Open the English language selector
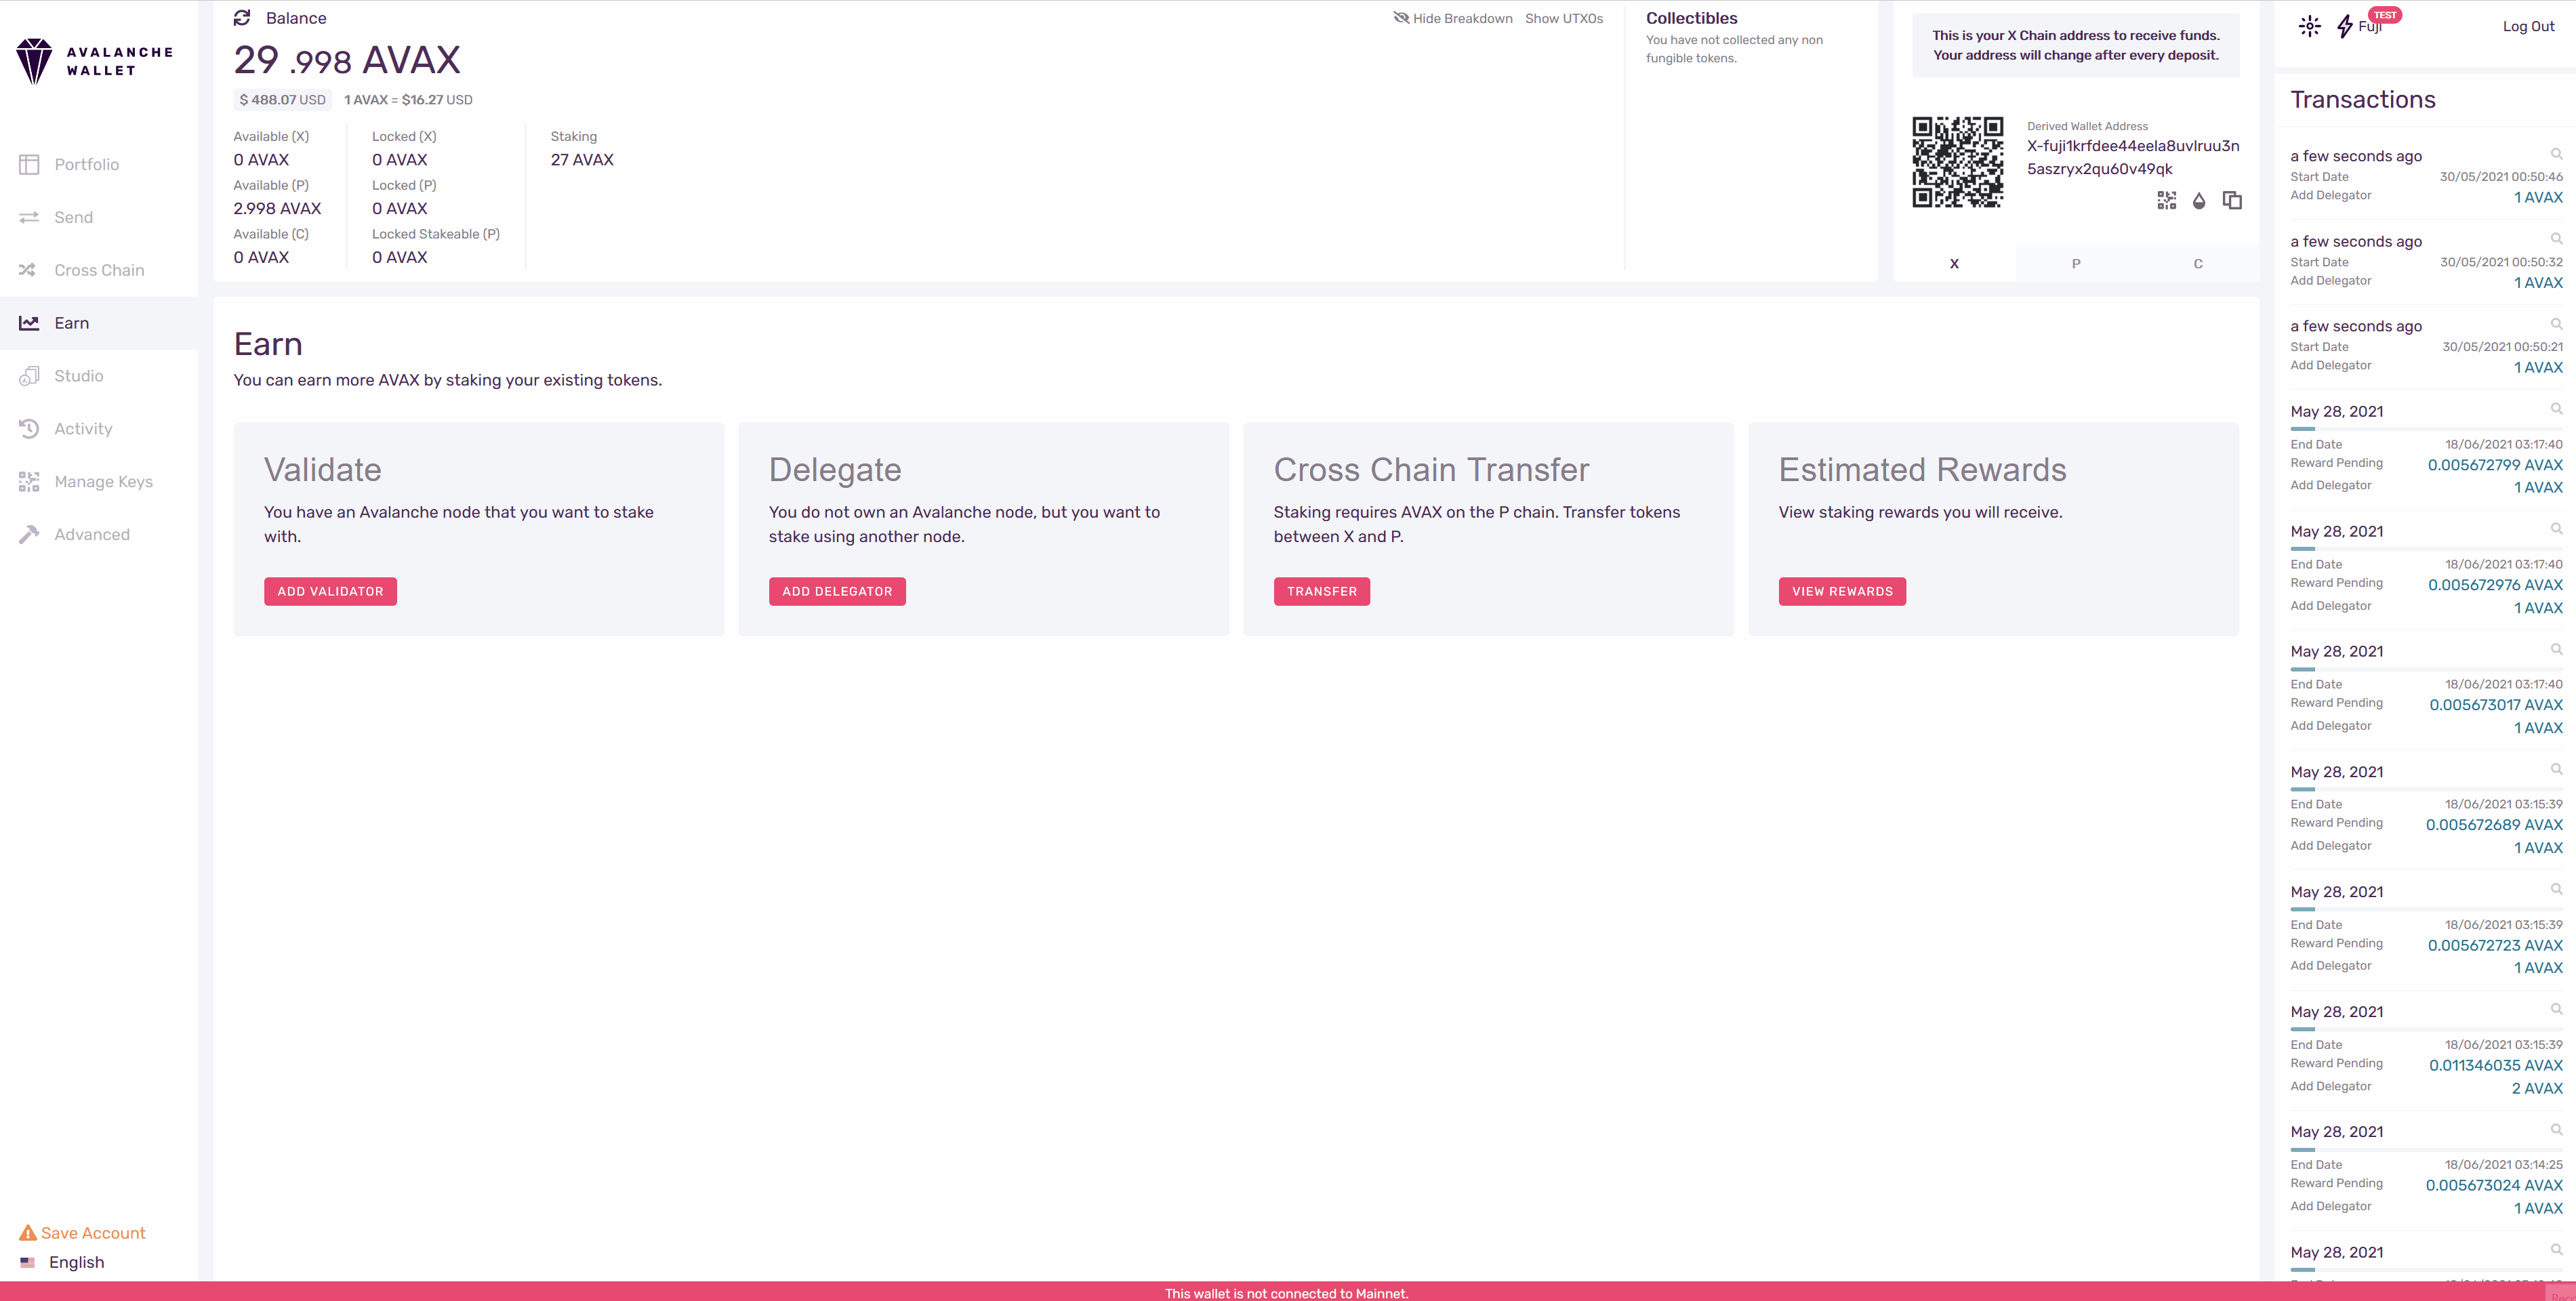This screenshot has height=1301, width=2576. [x=62, y=1262]
